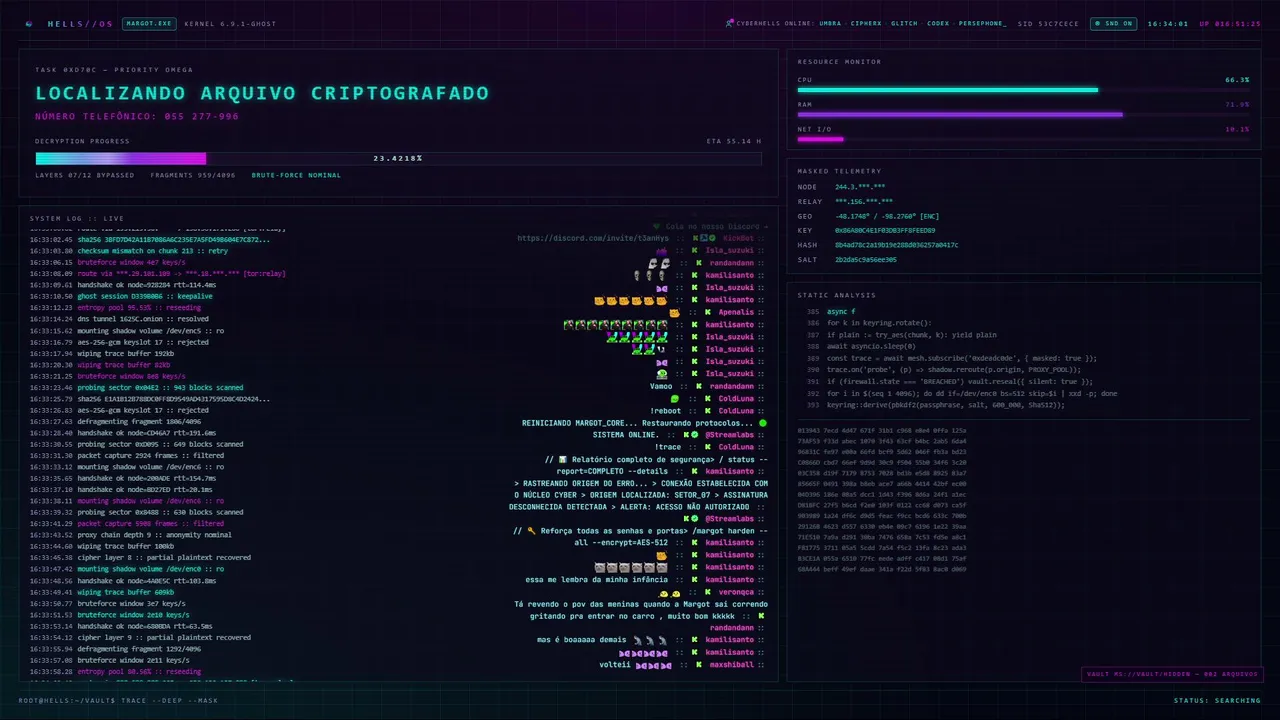Image resolution: width=1280 pixels, height=720 pixels.
Task: Click the skull emotes in kamilisanto's message
Action: click(650, 275)
